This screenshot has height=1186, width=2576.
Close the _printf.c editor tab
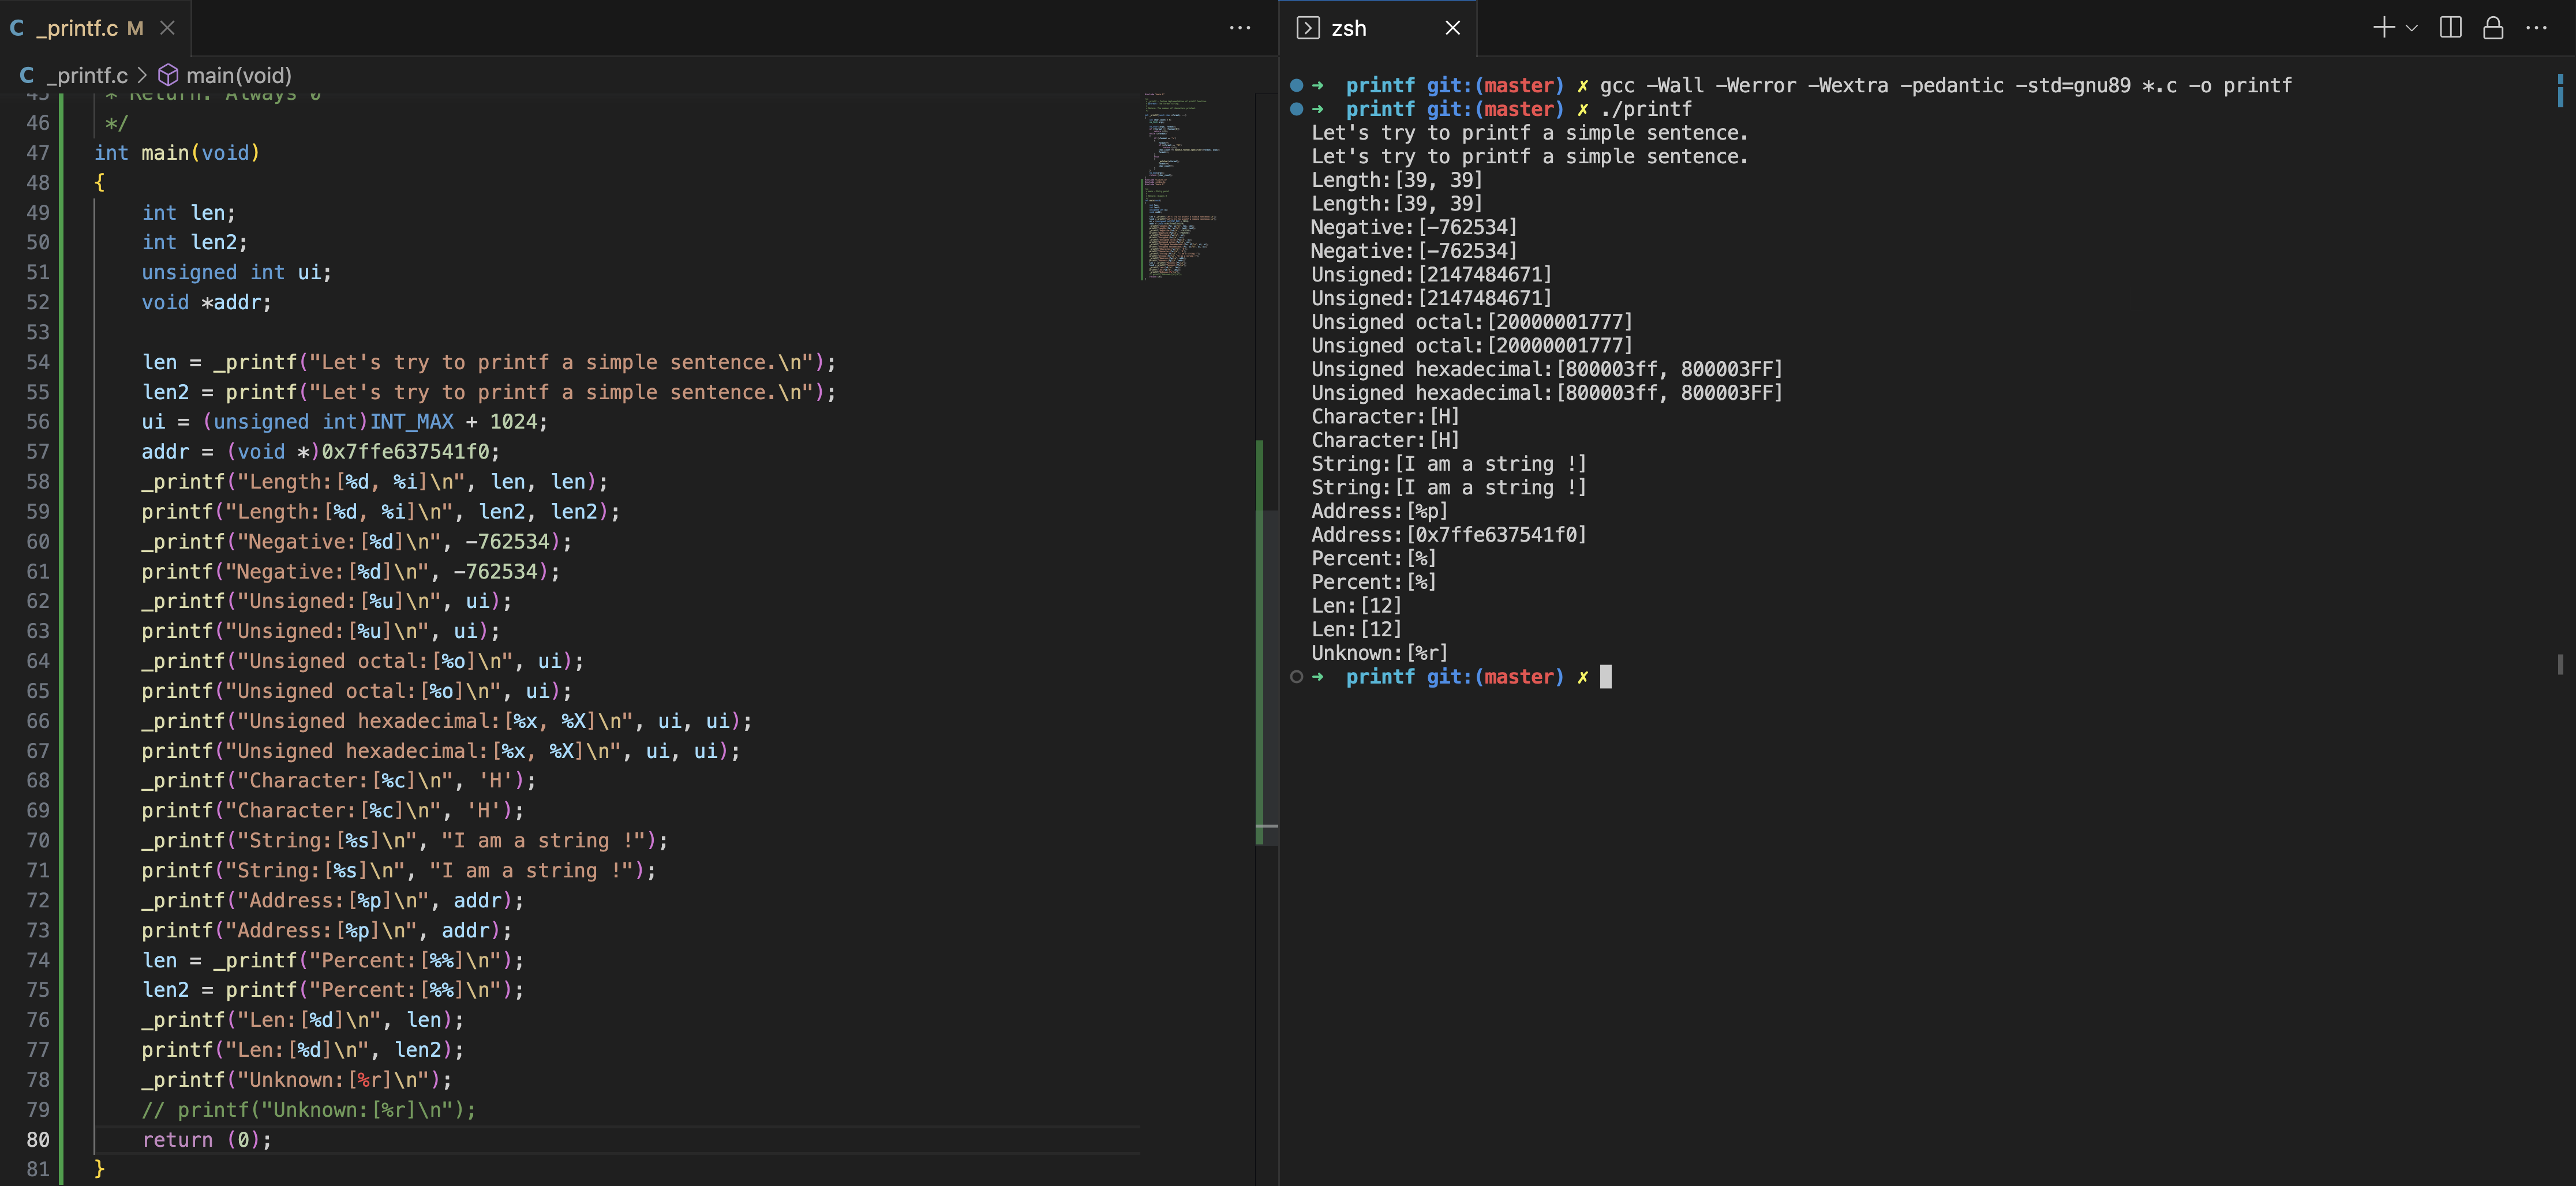click(168, 28)
